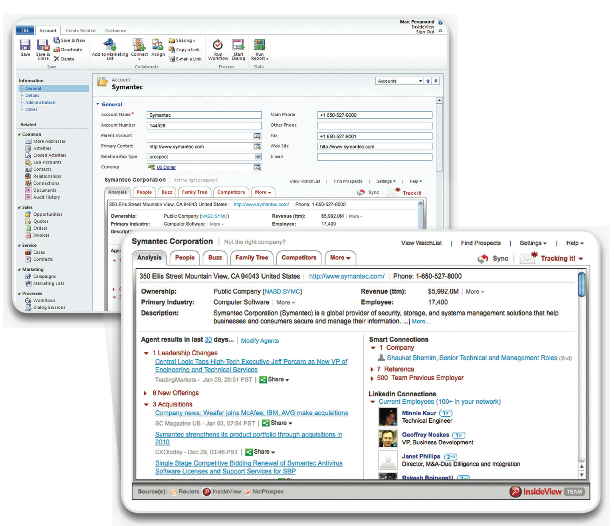Click the Copy a Link ribbon item

184,50
